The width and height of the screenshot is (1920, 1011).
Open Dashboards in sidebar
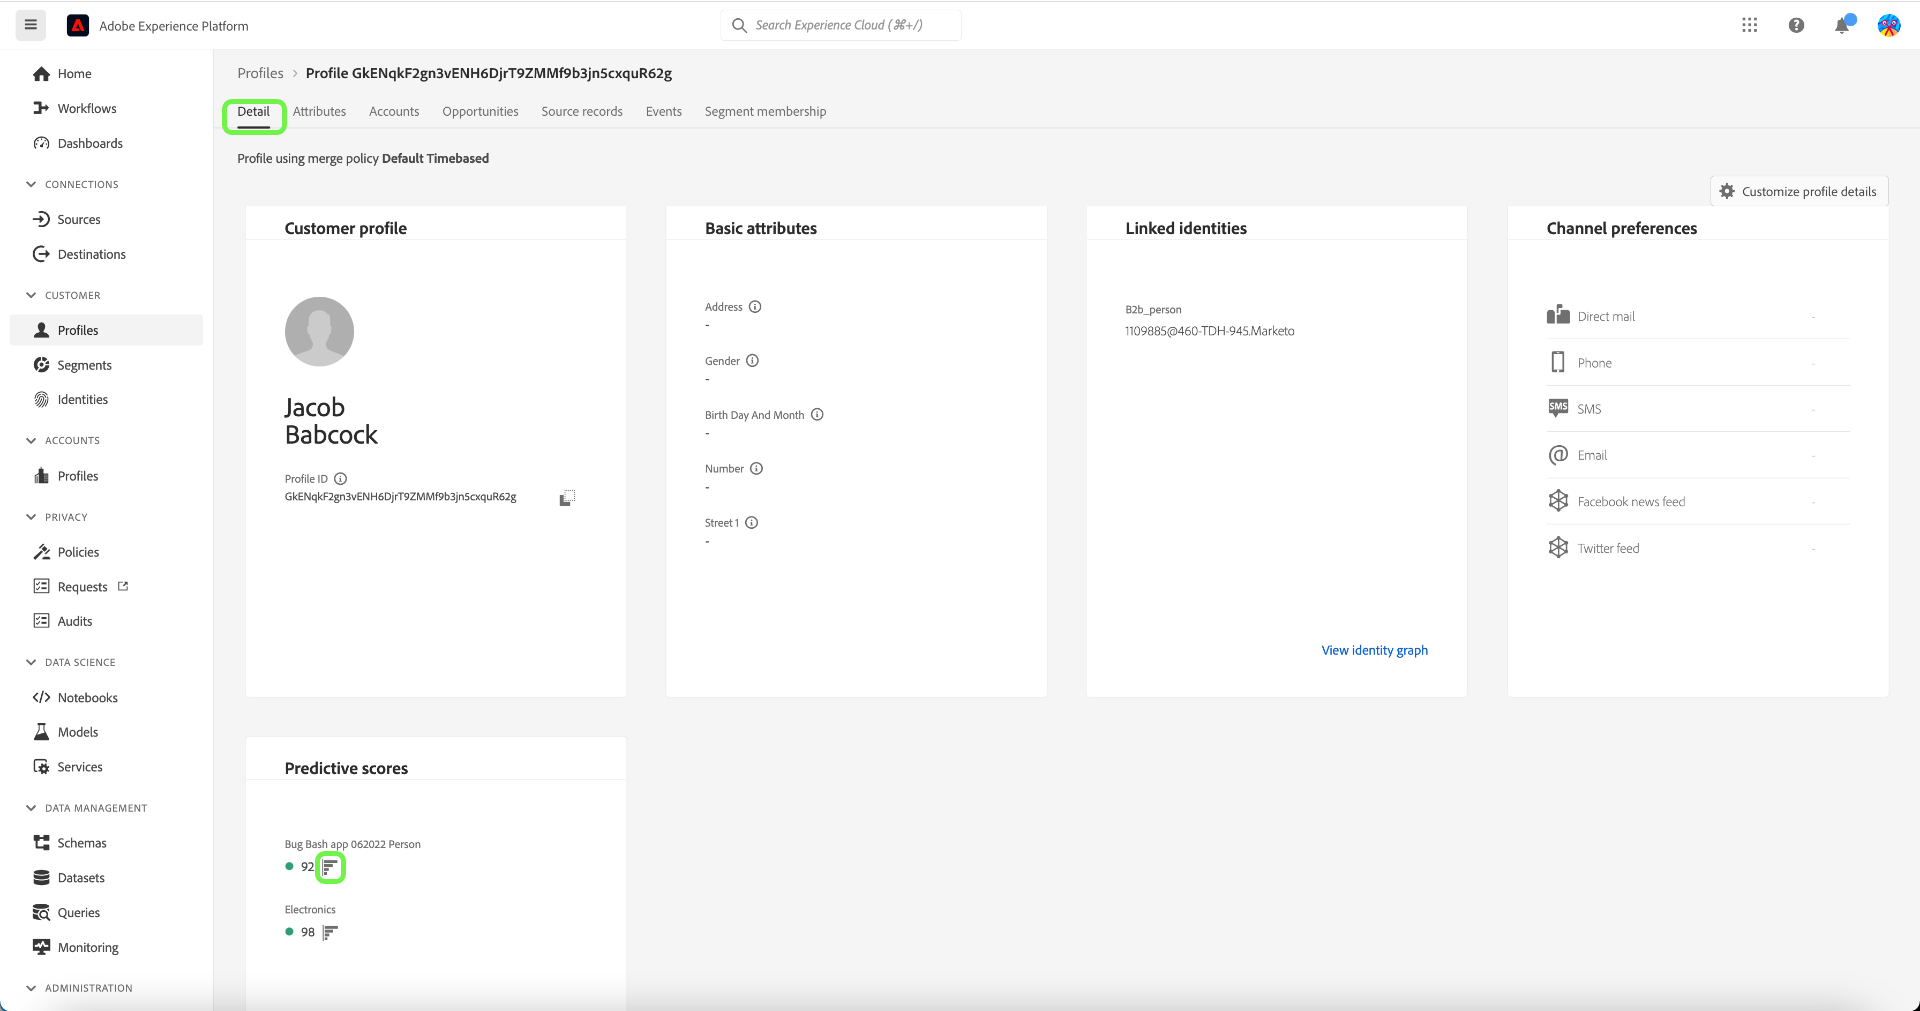tap(106, 144)
